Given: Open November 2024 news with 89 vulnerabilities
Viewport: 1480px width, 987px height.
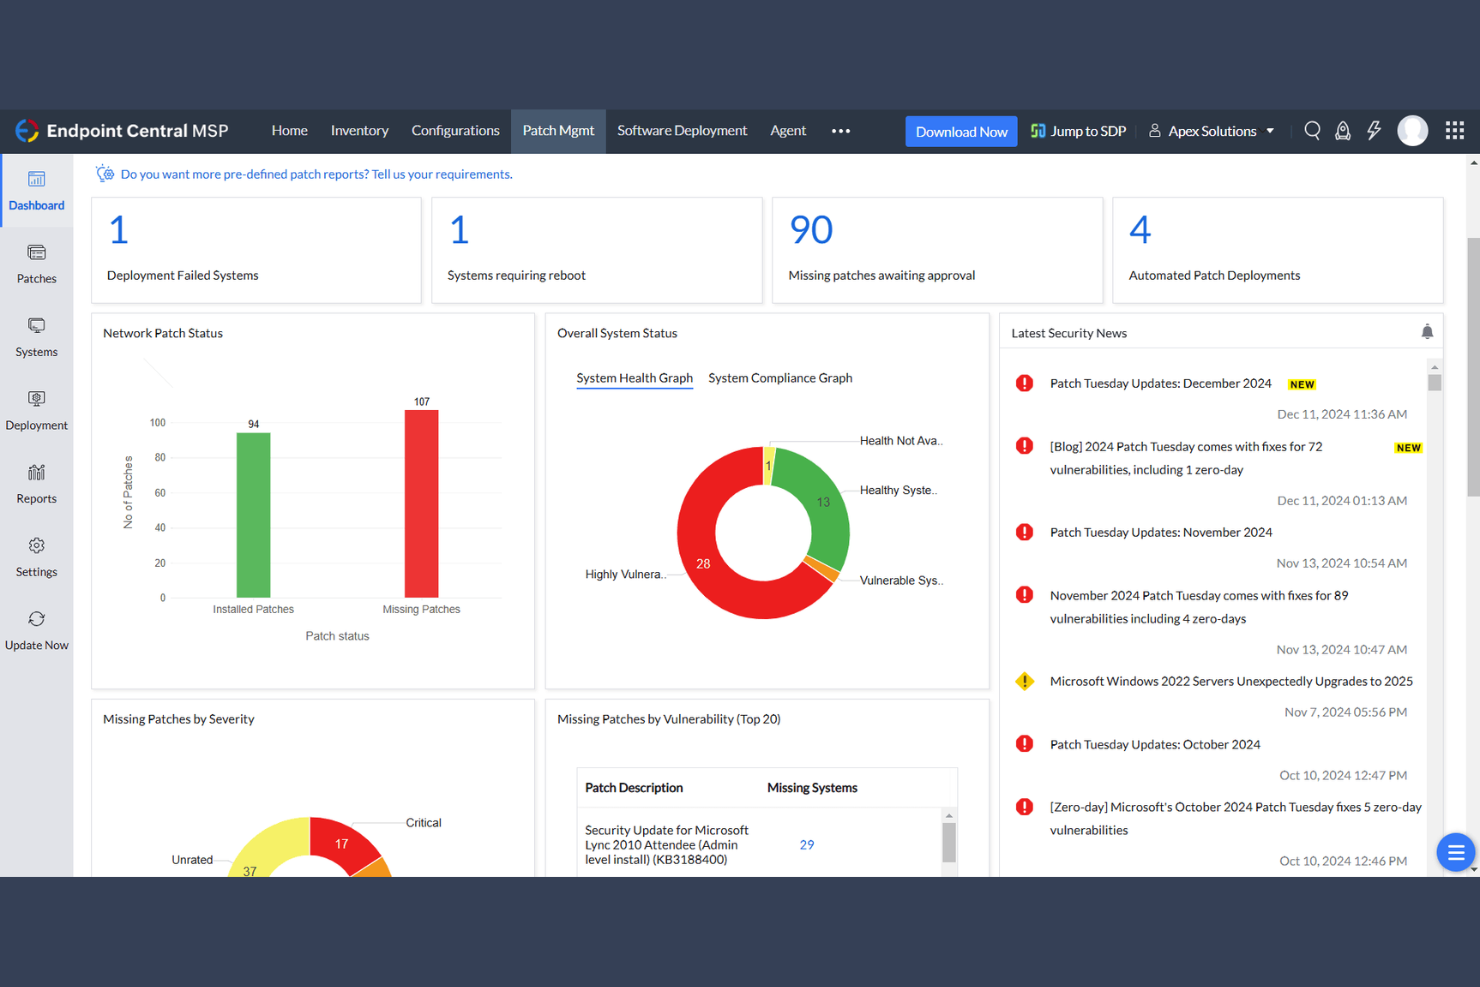Looking at the screenshot, I should [1199, 607].
